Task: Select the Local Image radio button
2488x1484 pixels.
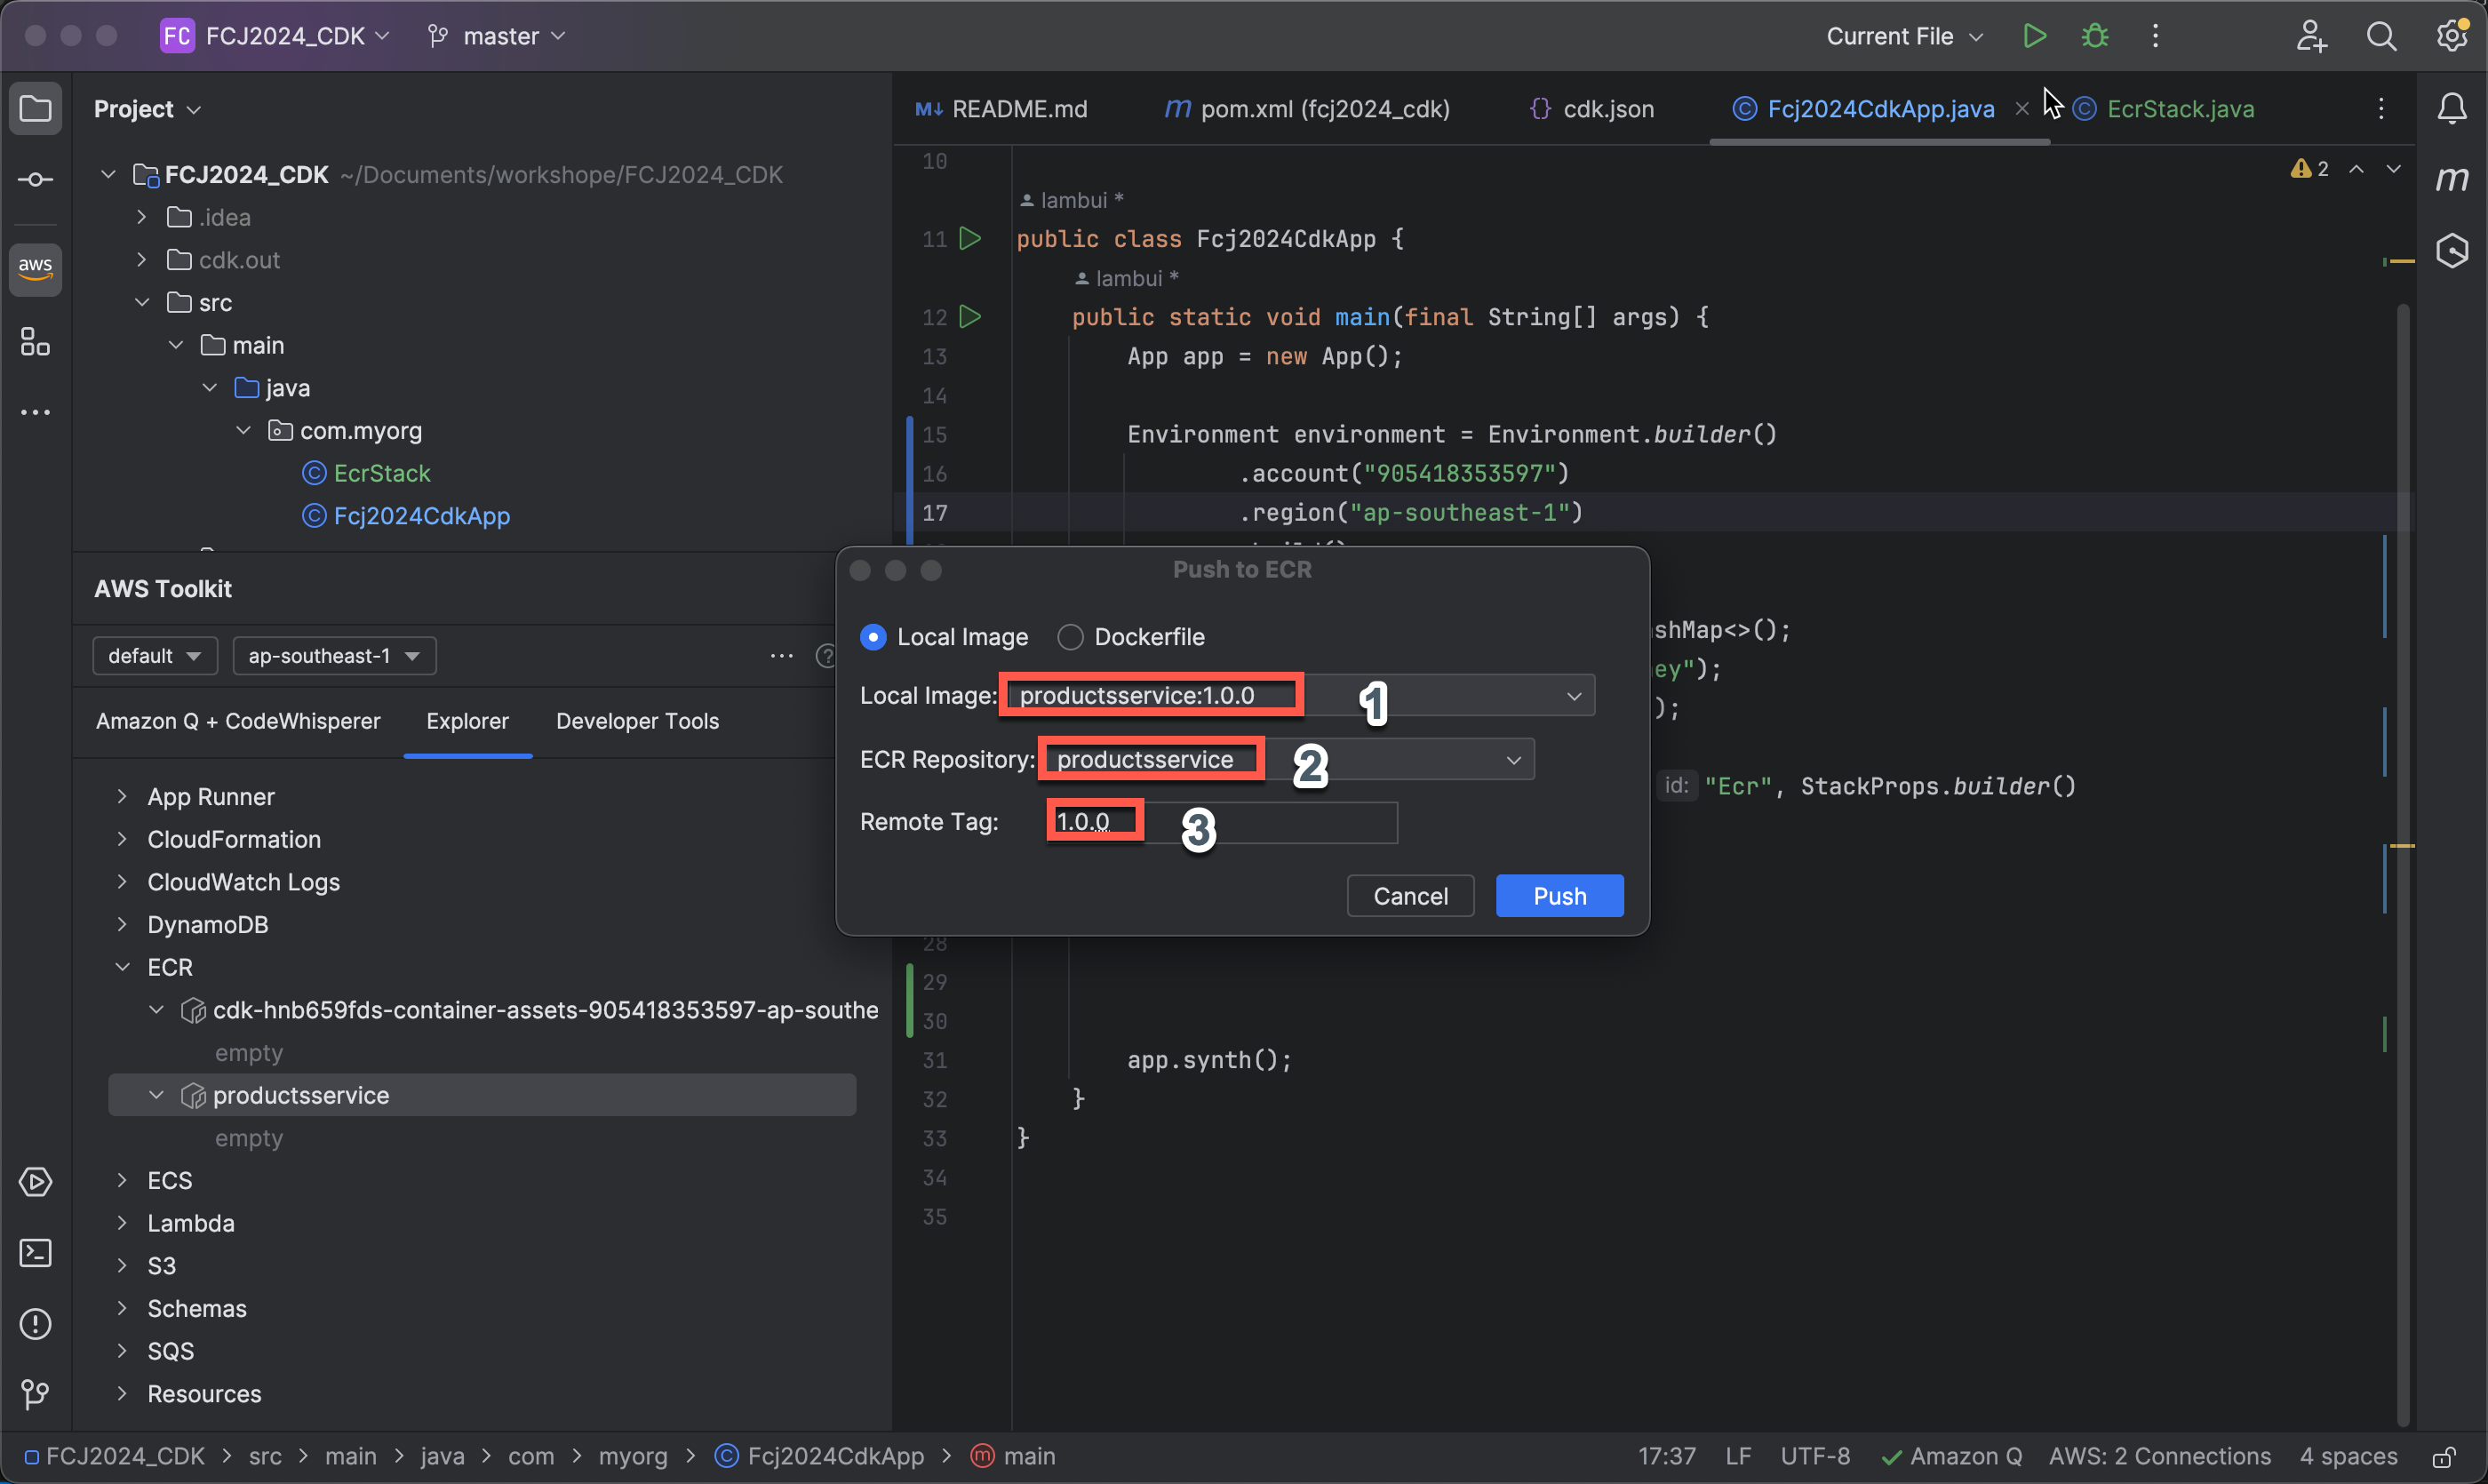Action: [873, 637]
